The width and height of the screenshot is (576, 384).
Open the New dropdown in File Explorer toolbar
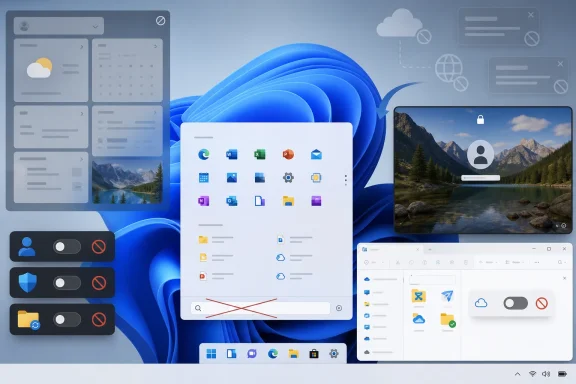[374, 262]
